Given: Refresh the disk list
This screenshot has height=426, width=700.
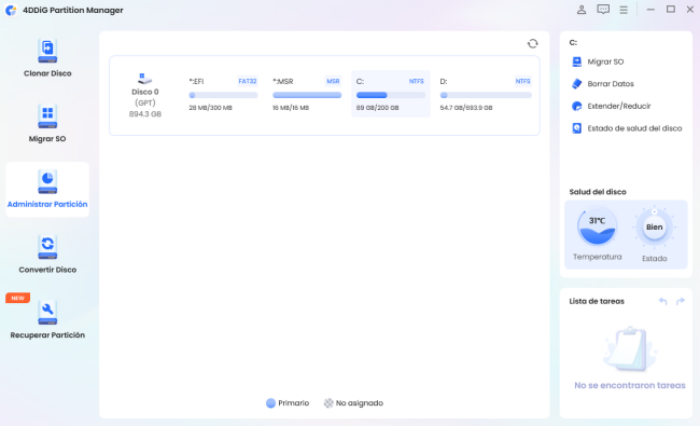Looking at the screenshot, I should click(533, 43).
